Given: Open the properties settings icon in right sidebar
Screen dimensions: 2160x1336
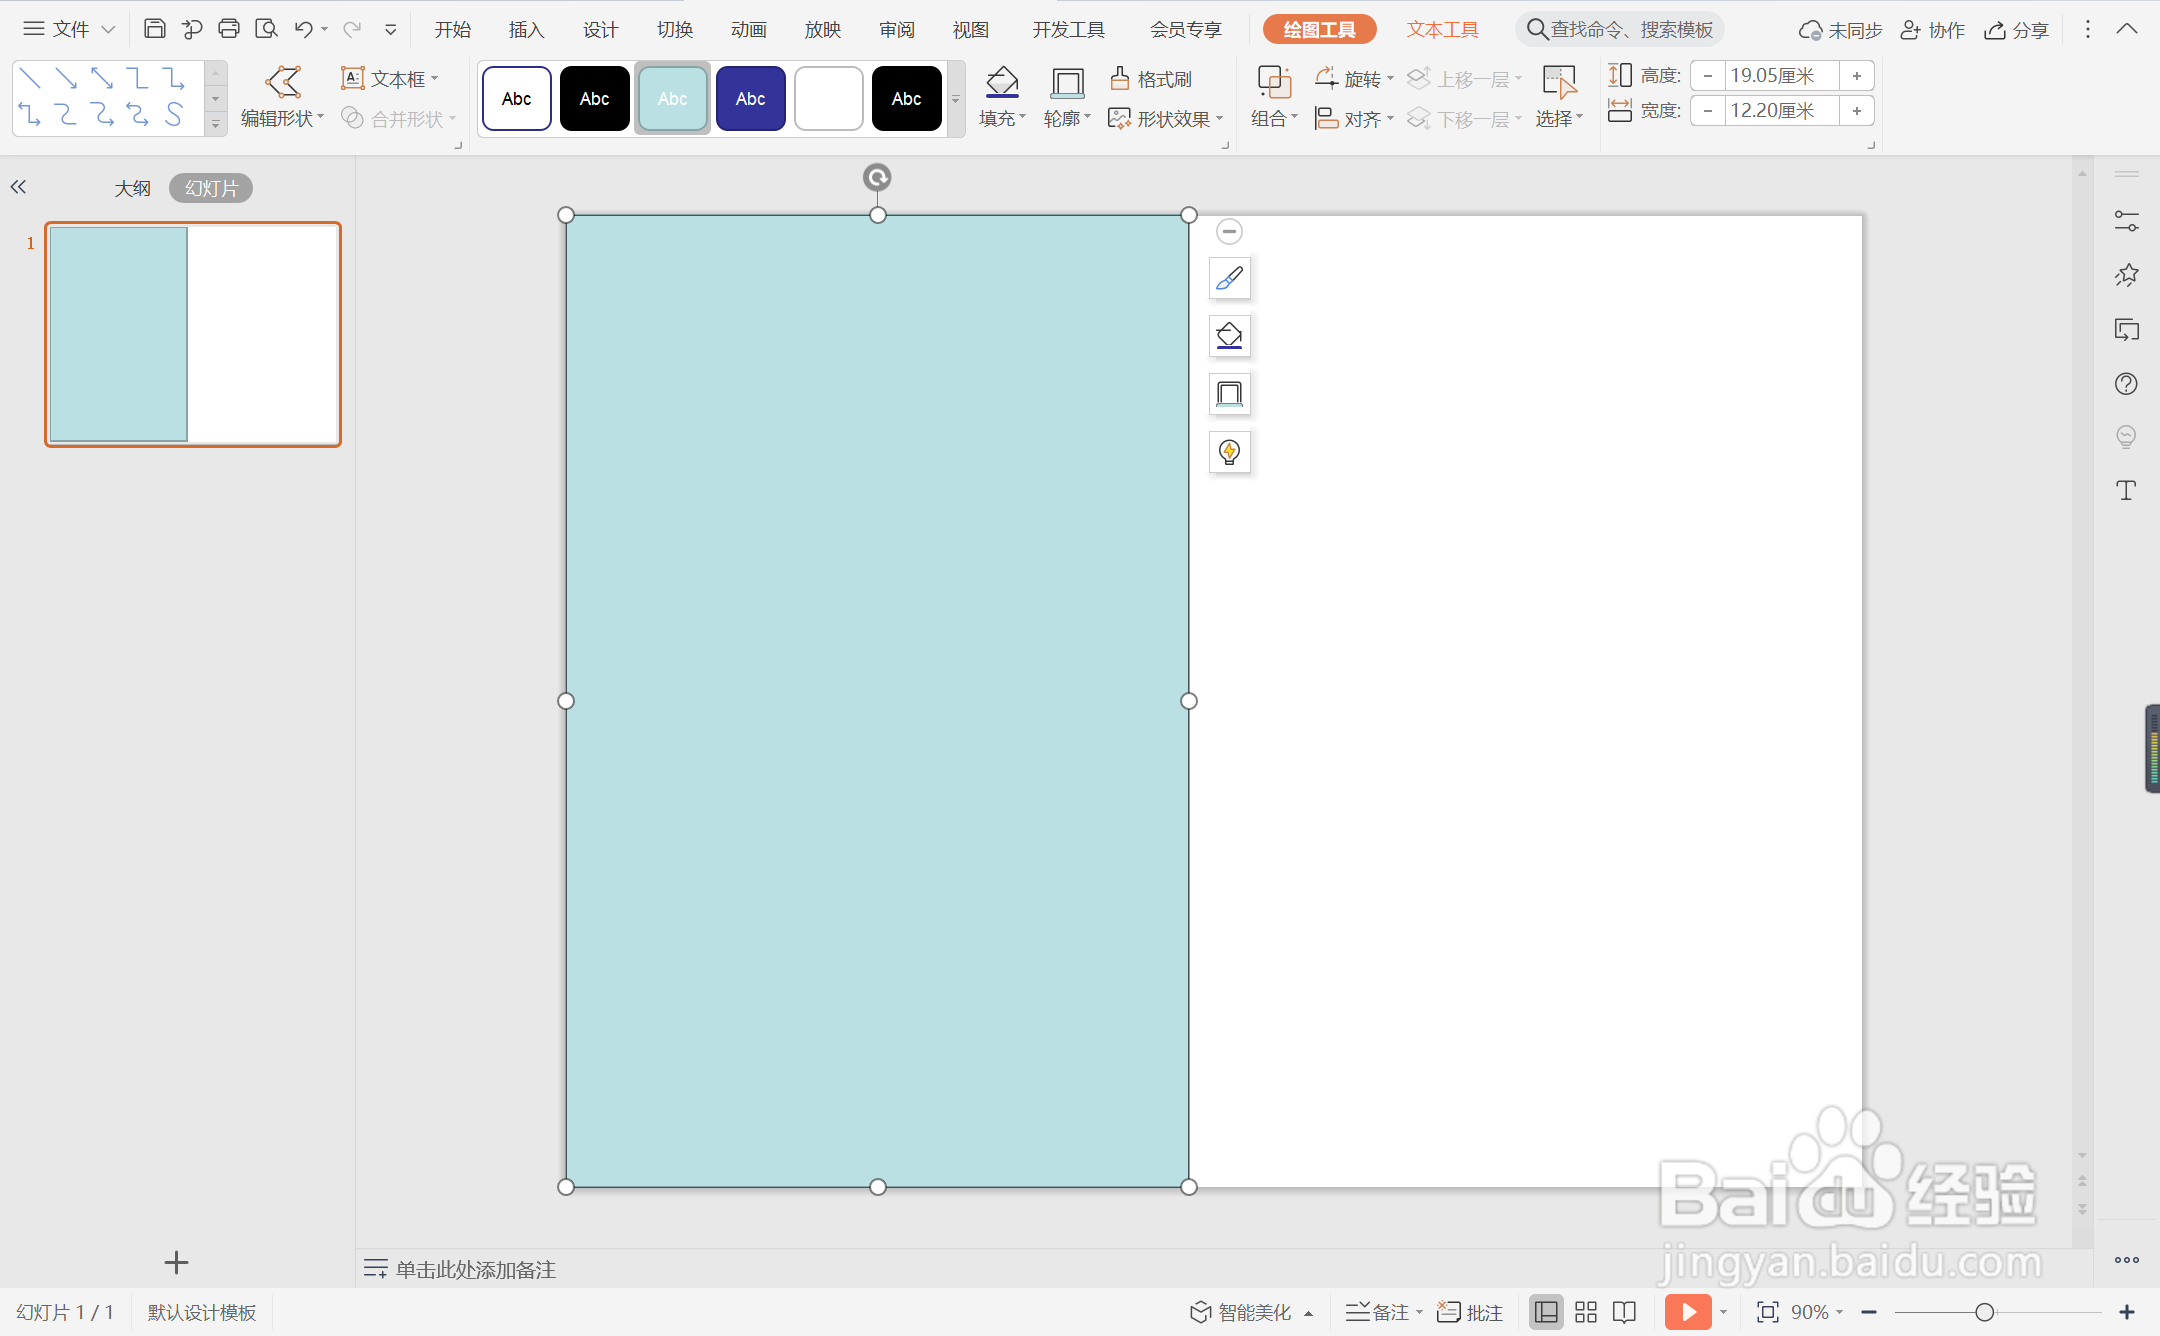Looking at the screenshot, I should point(2126,221).
